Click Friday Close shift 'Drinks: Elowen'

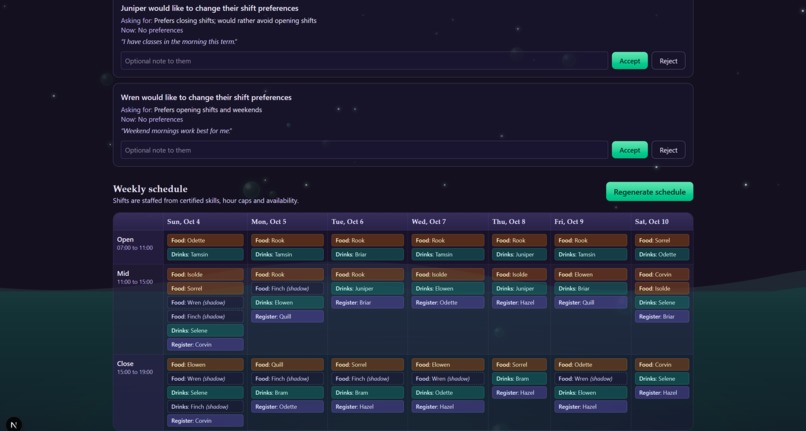(x=591, y=392)
